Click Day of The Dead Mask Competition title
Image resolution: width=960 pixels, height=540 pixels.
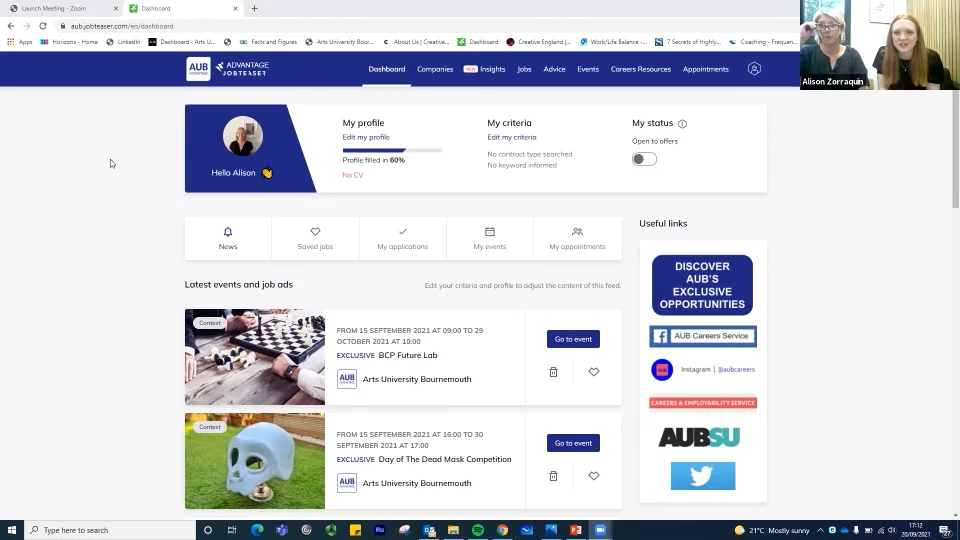coord(444,459)
